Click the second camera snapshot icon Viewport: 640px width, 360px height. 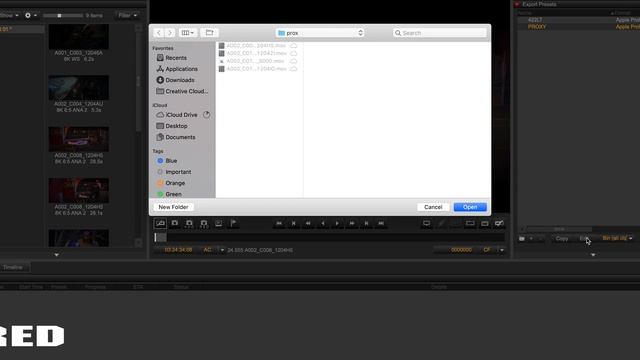(x=189, y=223)
